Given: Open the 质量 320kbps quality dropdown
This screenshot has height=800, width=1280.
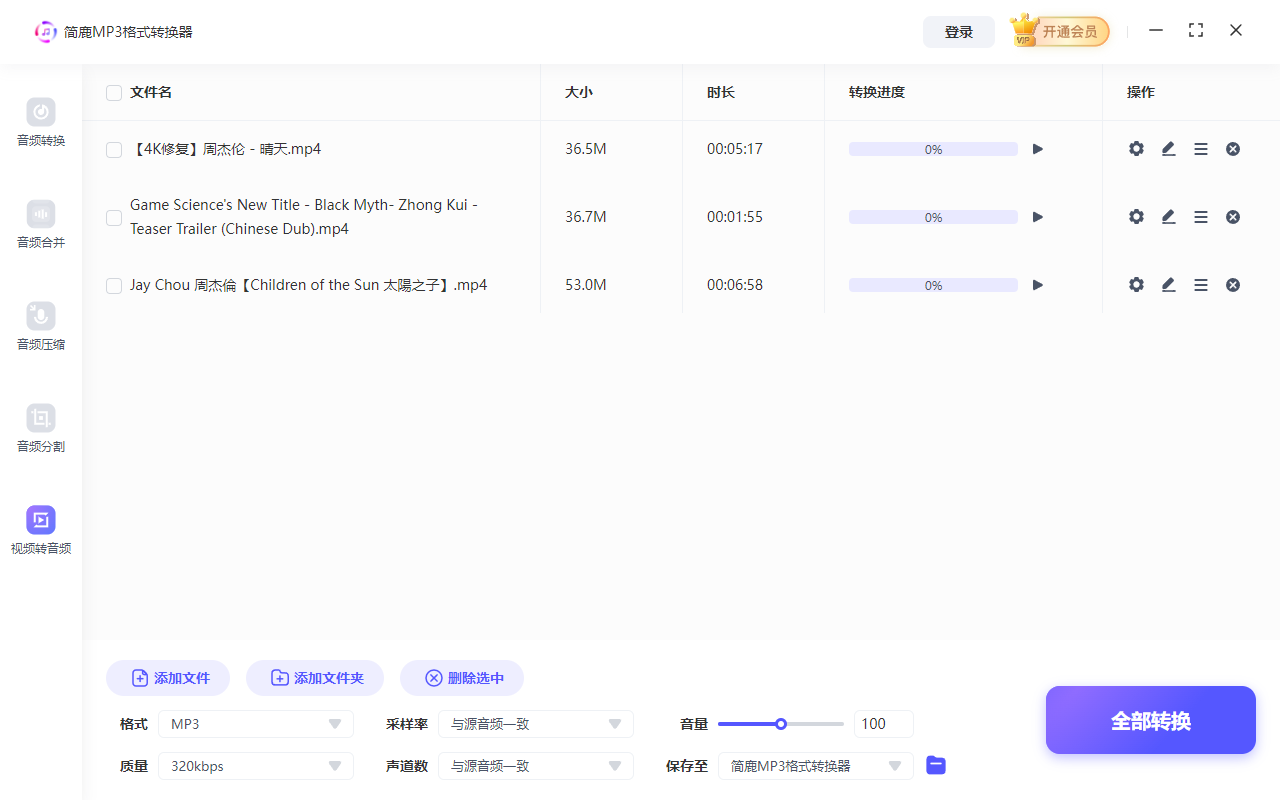Looking at the screenshot, I should tap(255, 765).
